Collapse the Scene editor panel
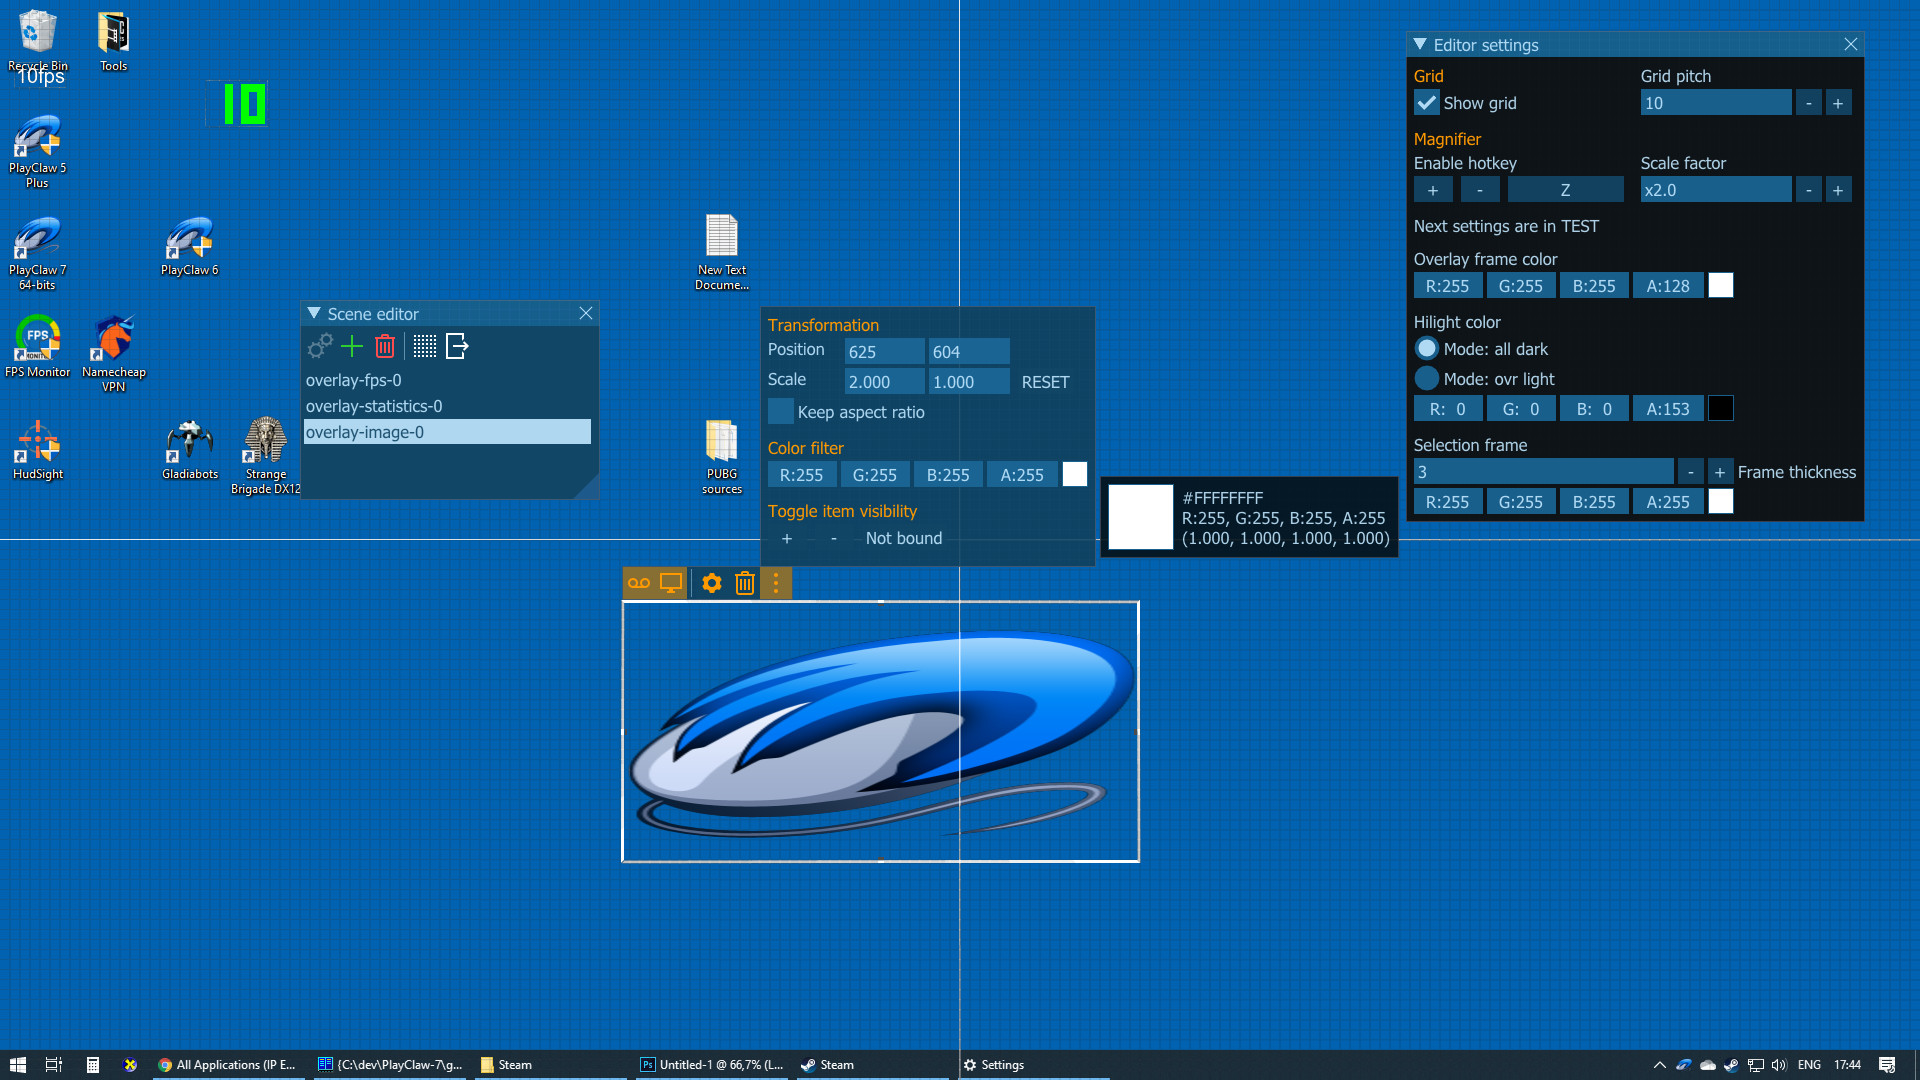The height and width of the screenshot is (1080, 1920). pos(313,313)
